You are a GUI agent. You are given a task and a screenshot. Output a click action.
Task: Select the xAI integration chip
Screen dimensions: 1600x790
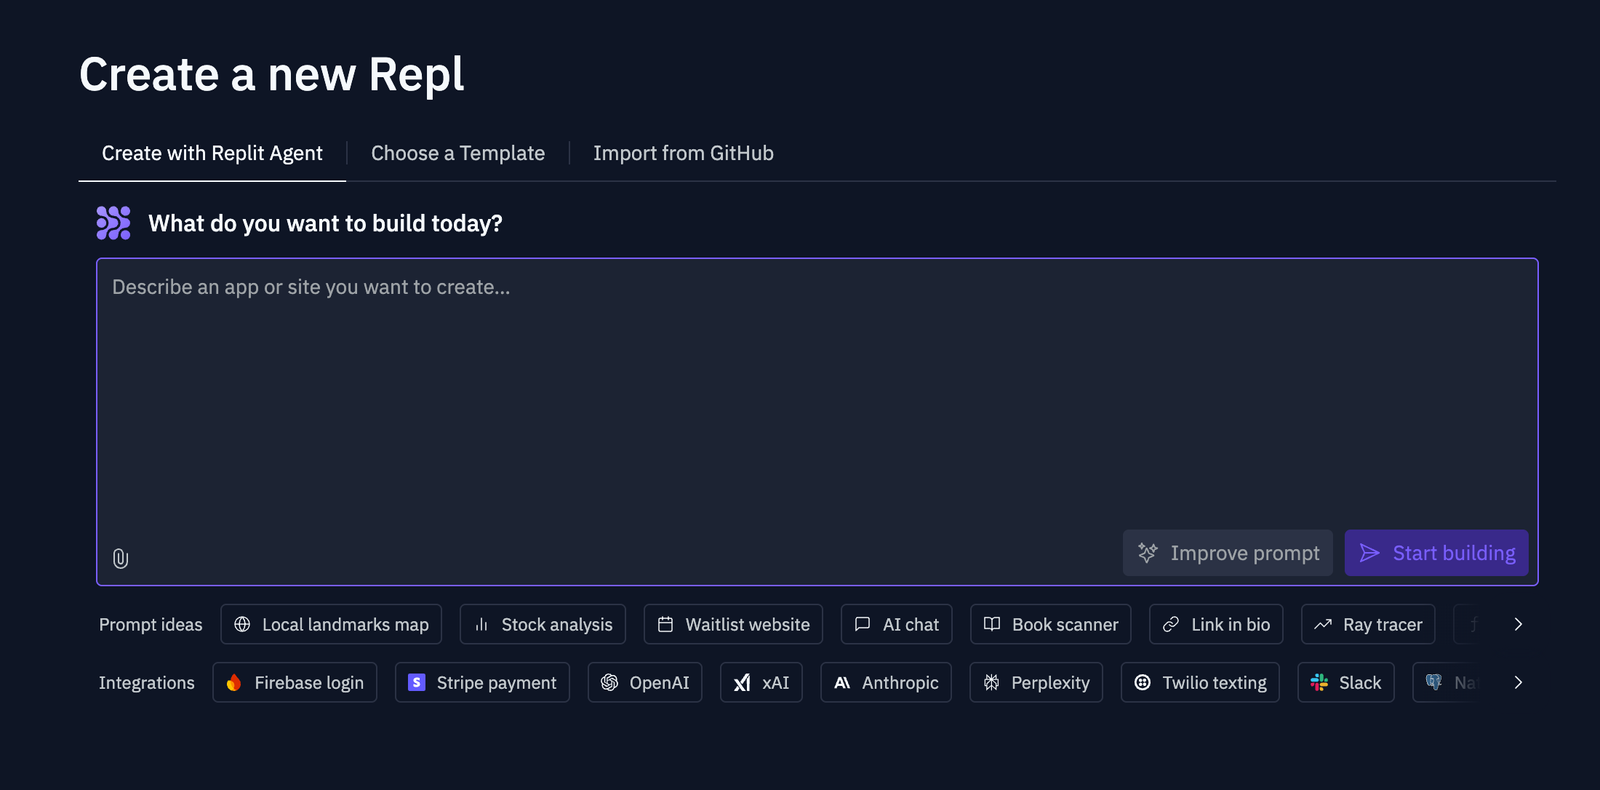coord(761,683)
